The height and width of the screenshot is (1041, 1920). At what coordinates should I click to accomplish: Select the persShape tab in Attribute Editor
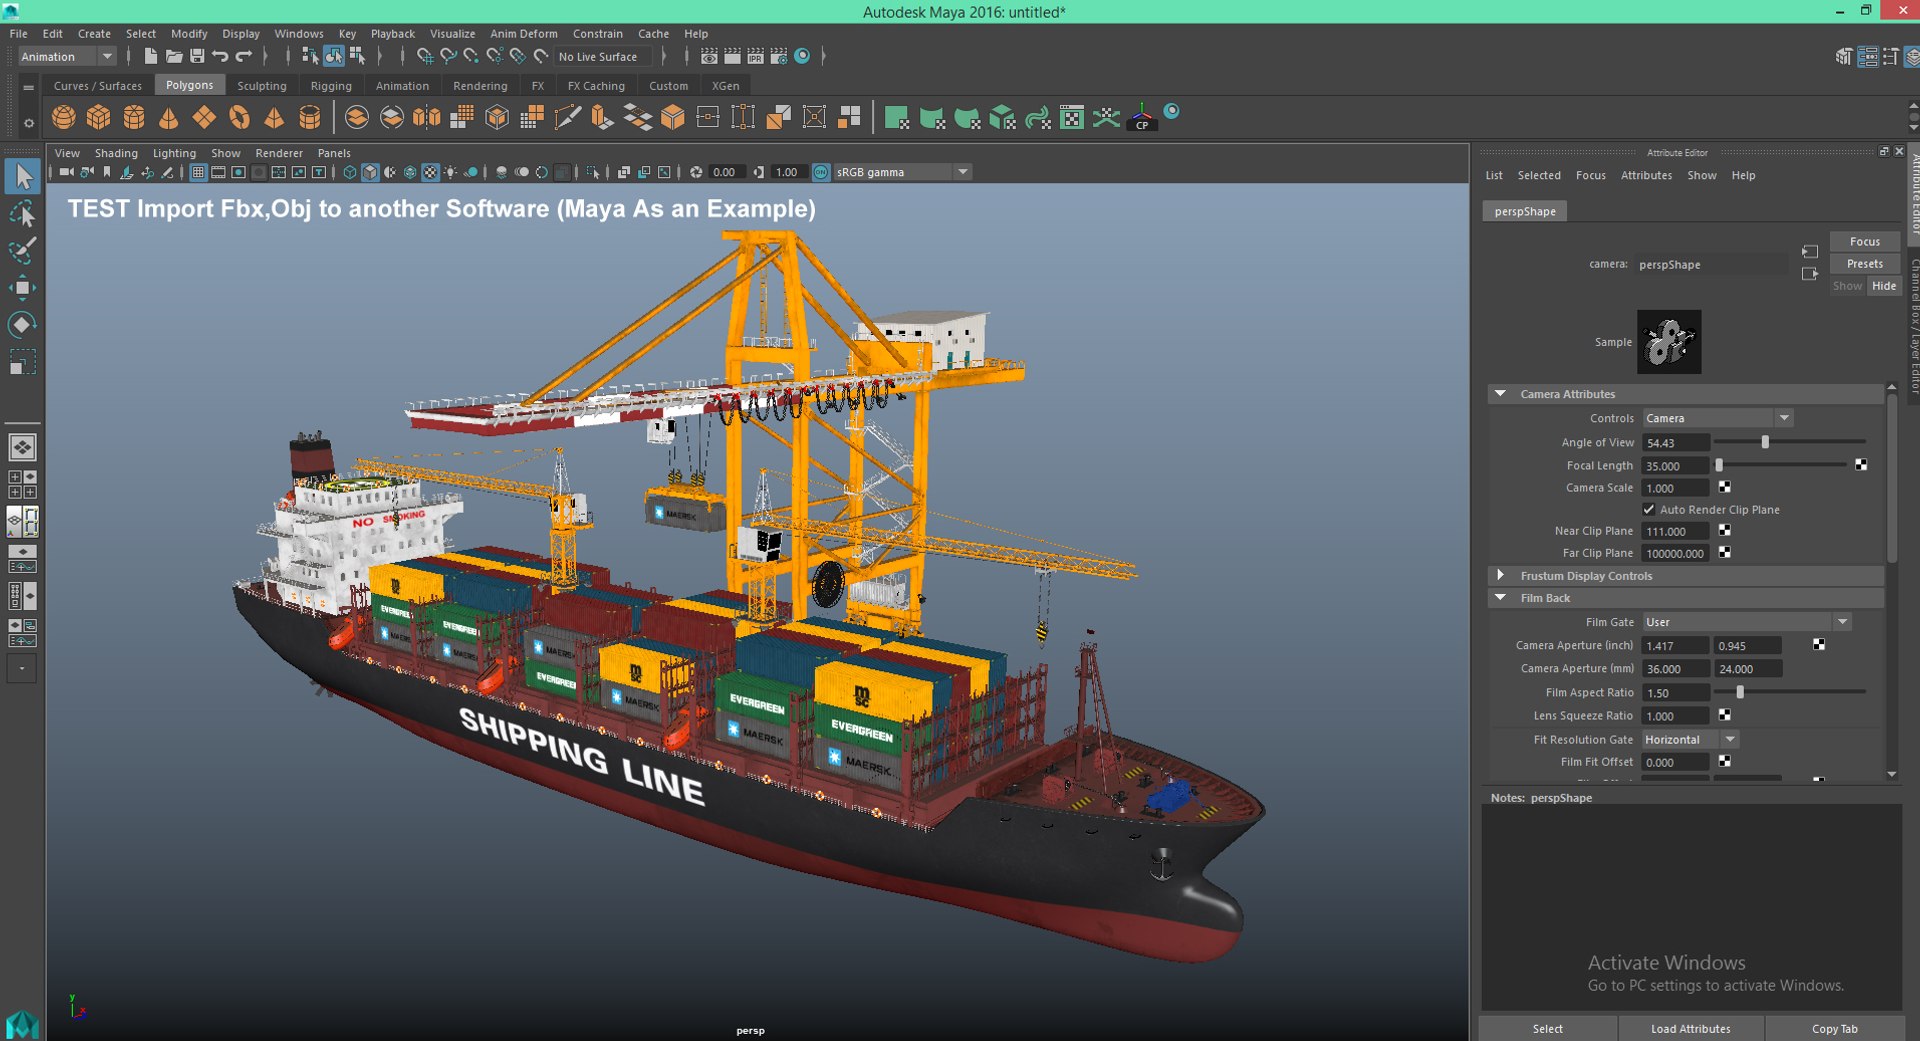(x=1525, y=211)
